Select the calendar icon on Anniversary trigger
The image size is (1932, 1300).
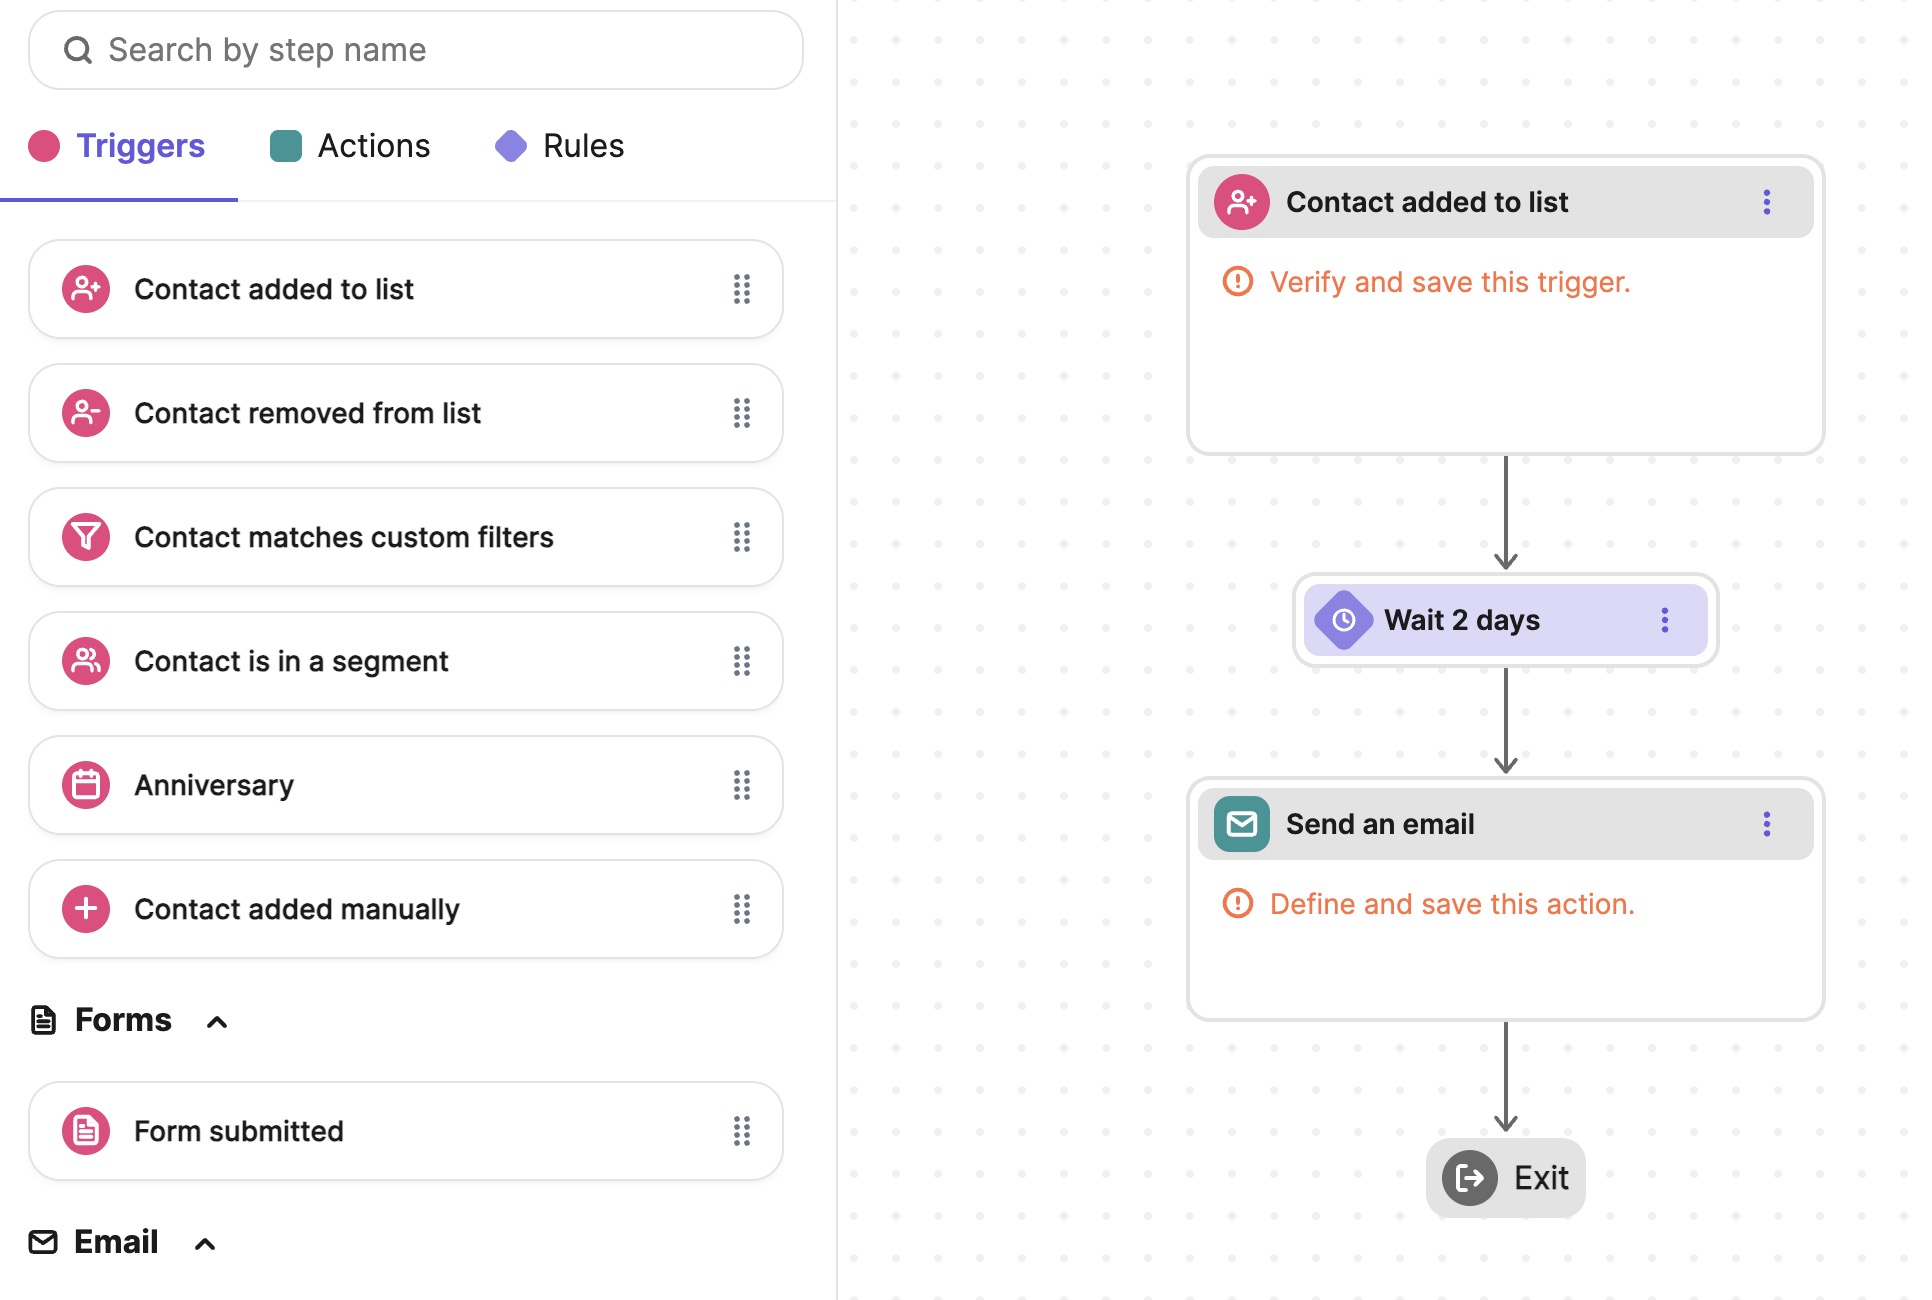tap(86, 785)
